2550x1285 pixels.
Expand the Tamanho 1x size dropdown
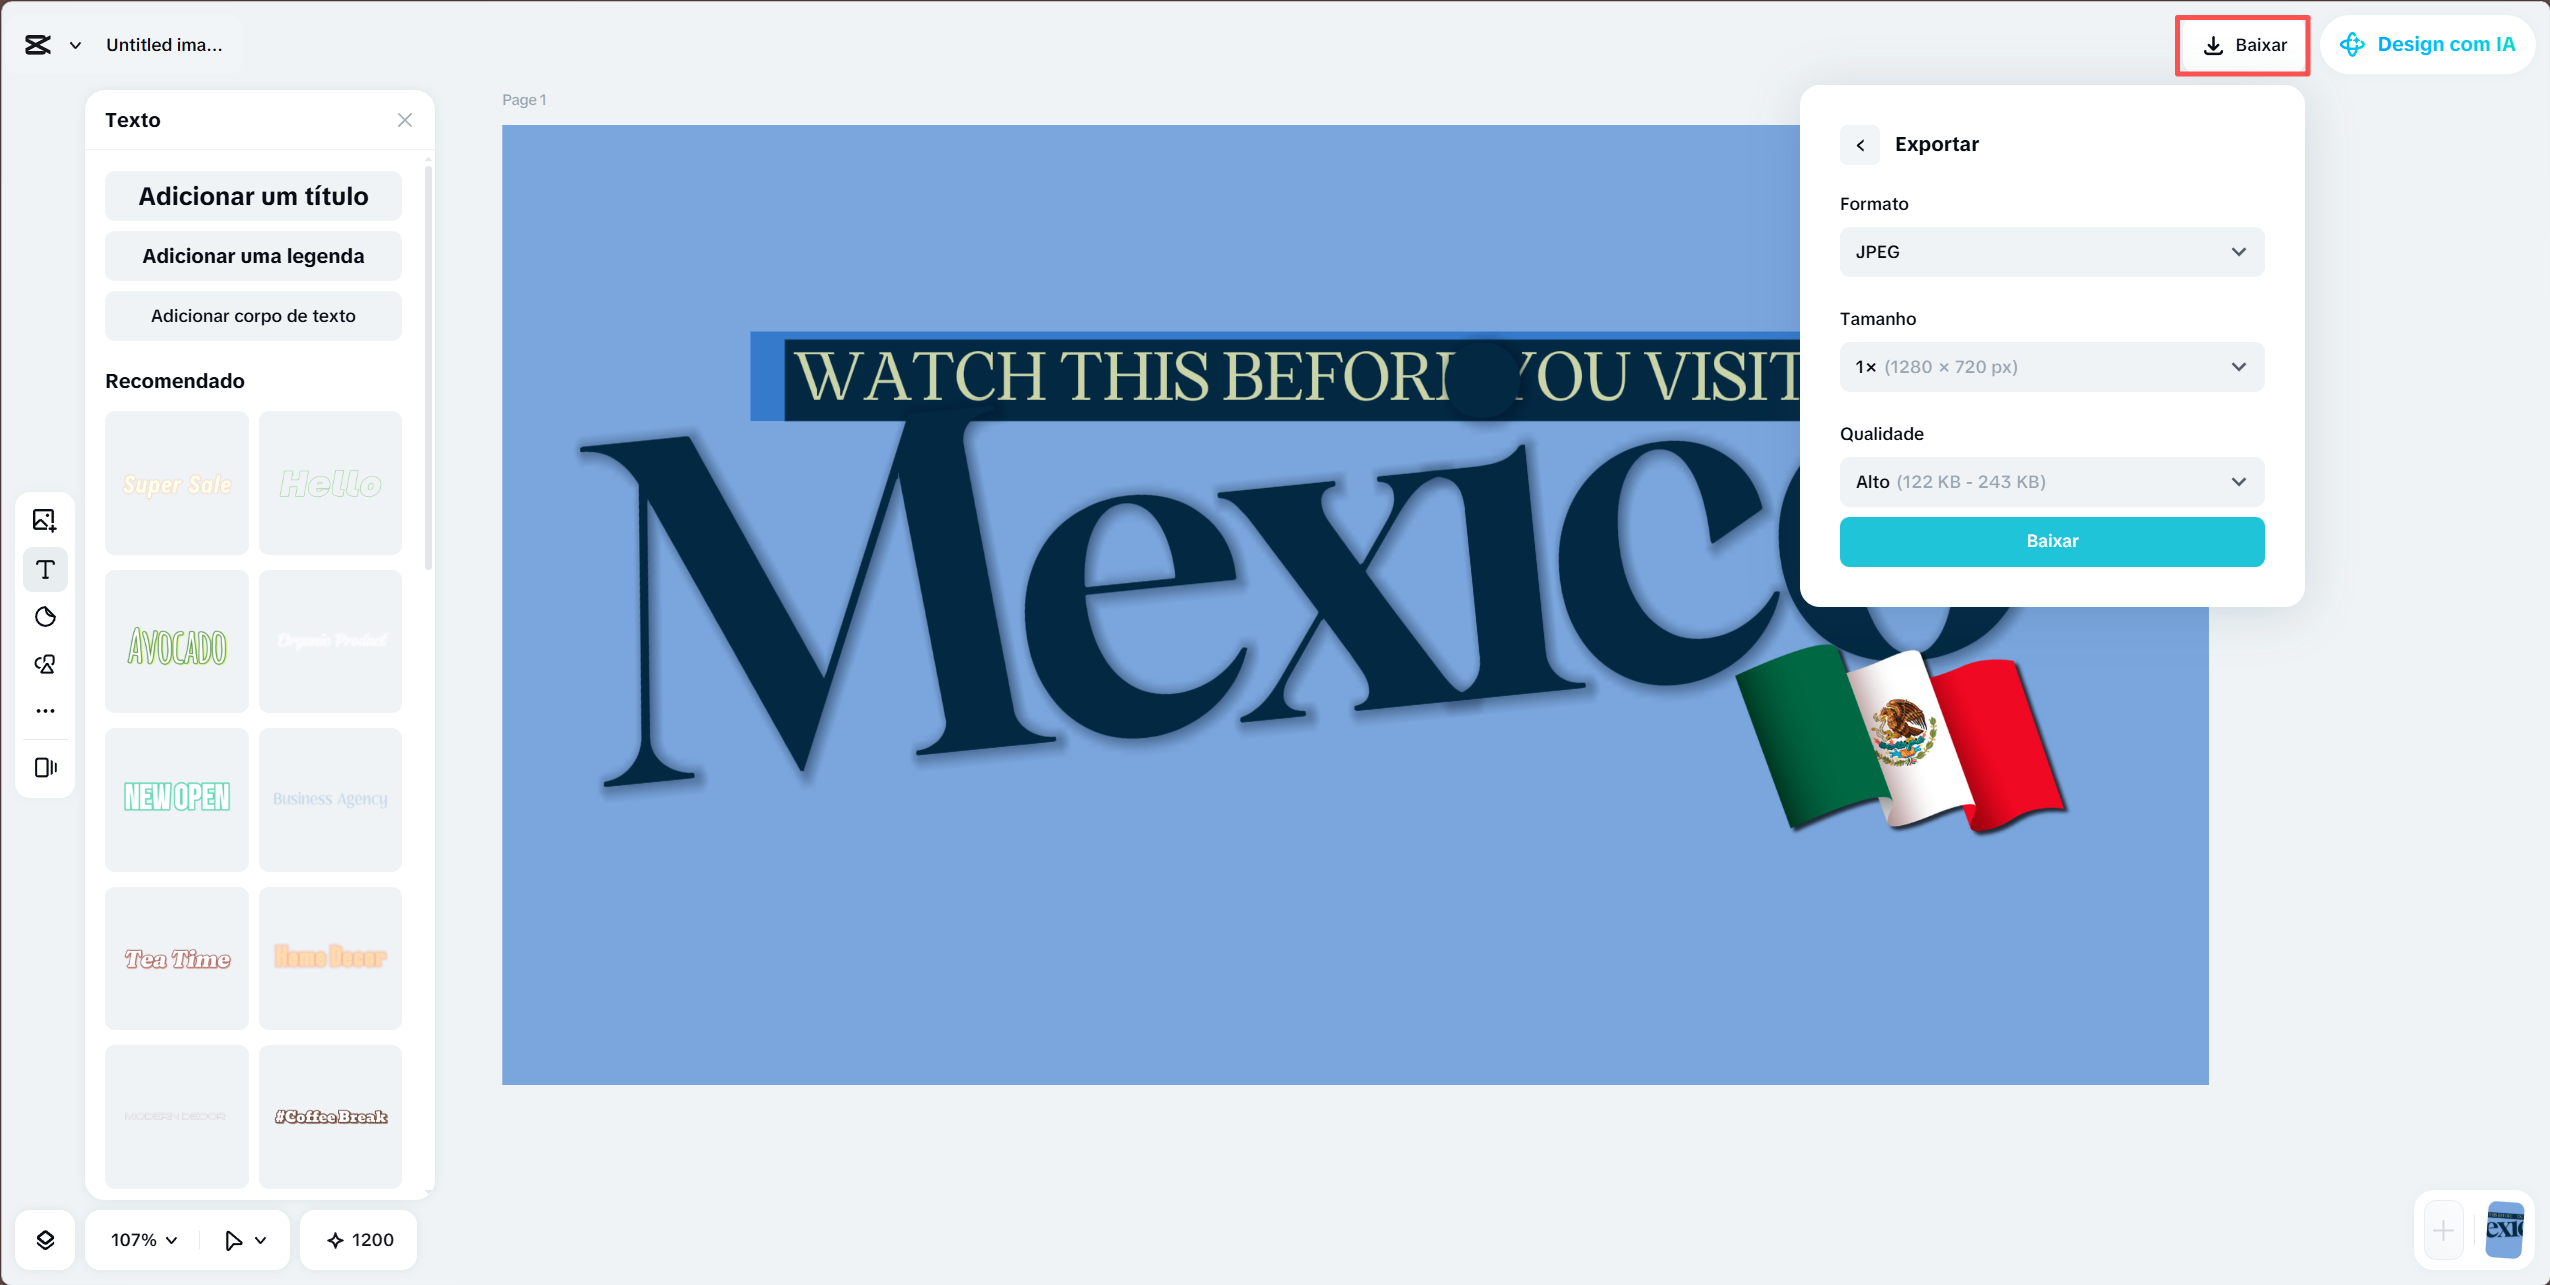pyautogui.click(x=2051, y=366)
